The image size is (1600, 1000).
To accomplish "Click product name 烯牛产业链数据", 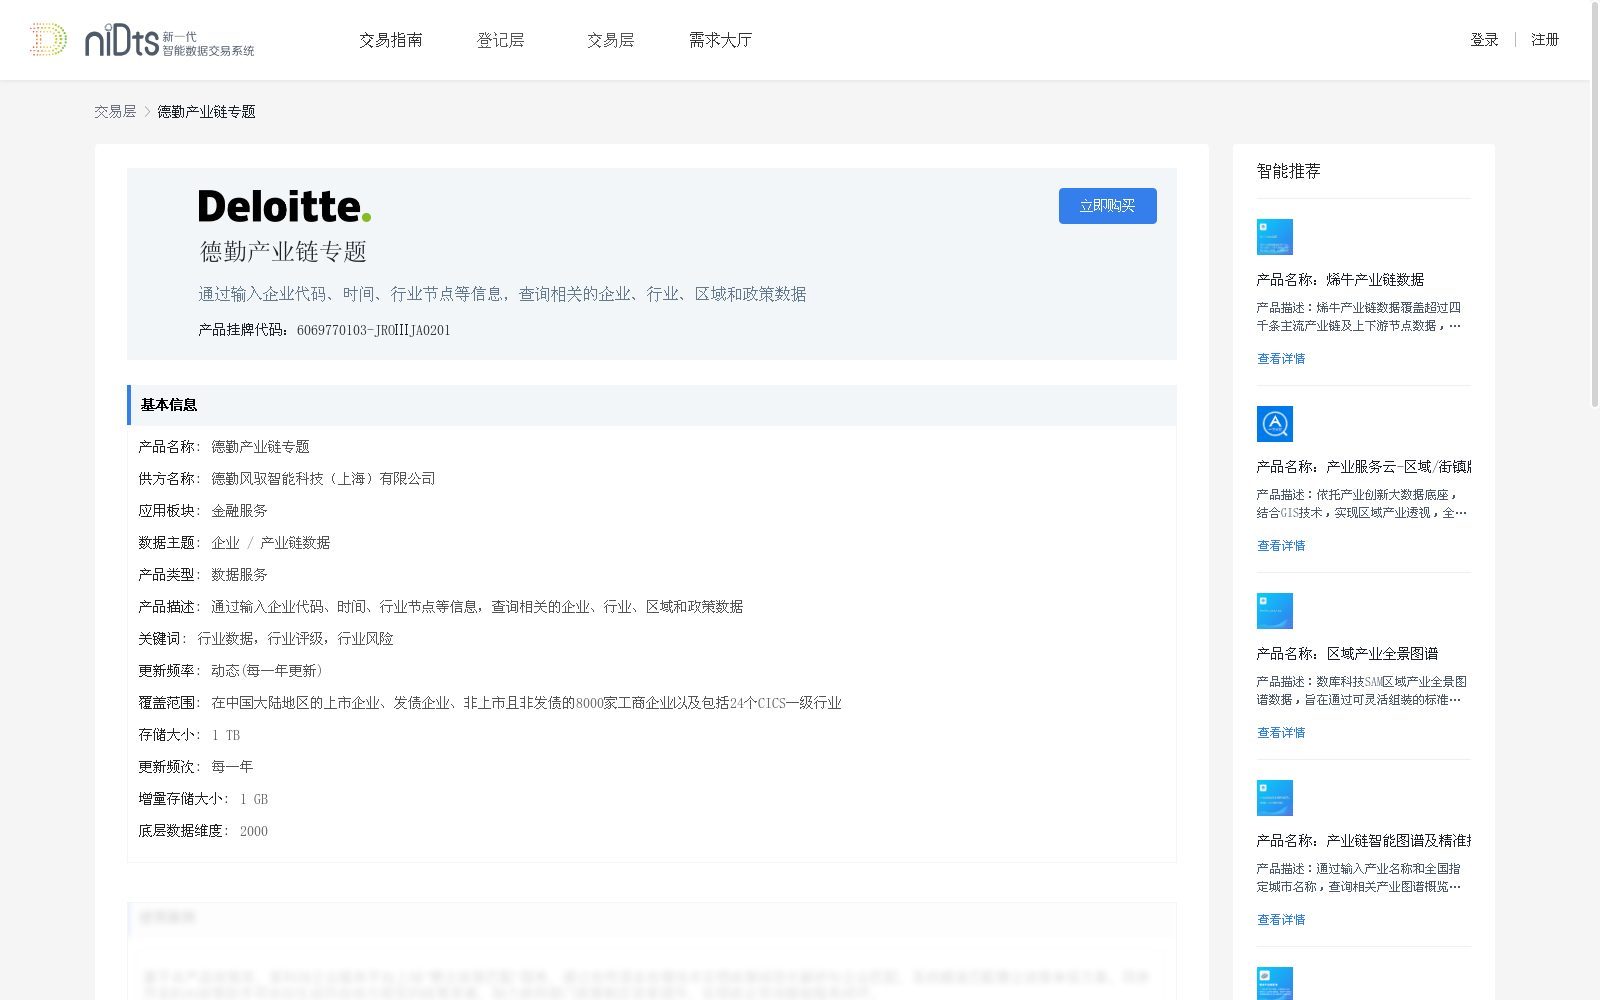I will pos(1375,280).
